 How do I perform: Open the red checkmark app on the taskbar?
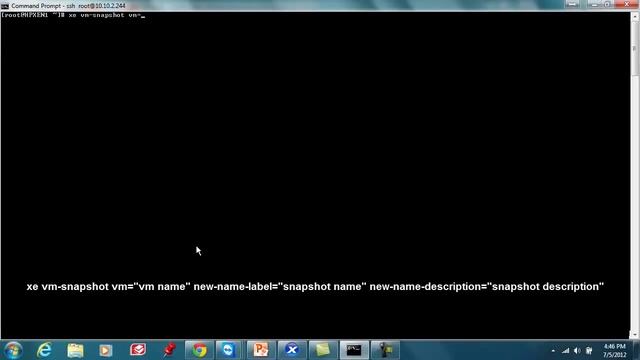click(x=138, y=350)
